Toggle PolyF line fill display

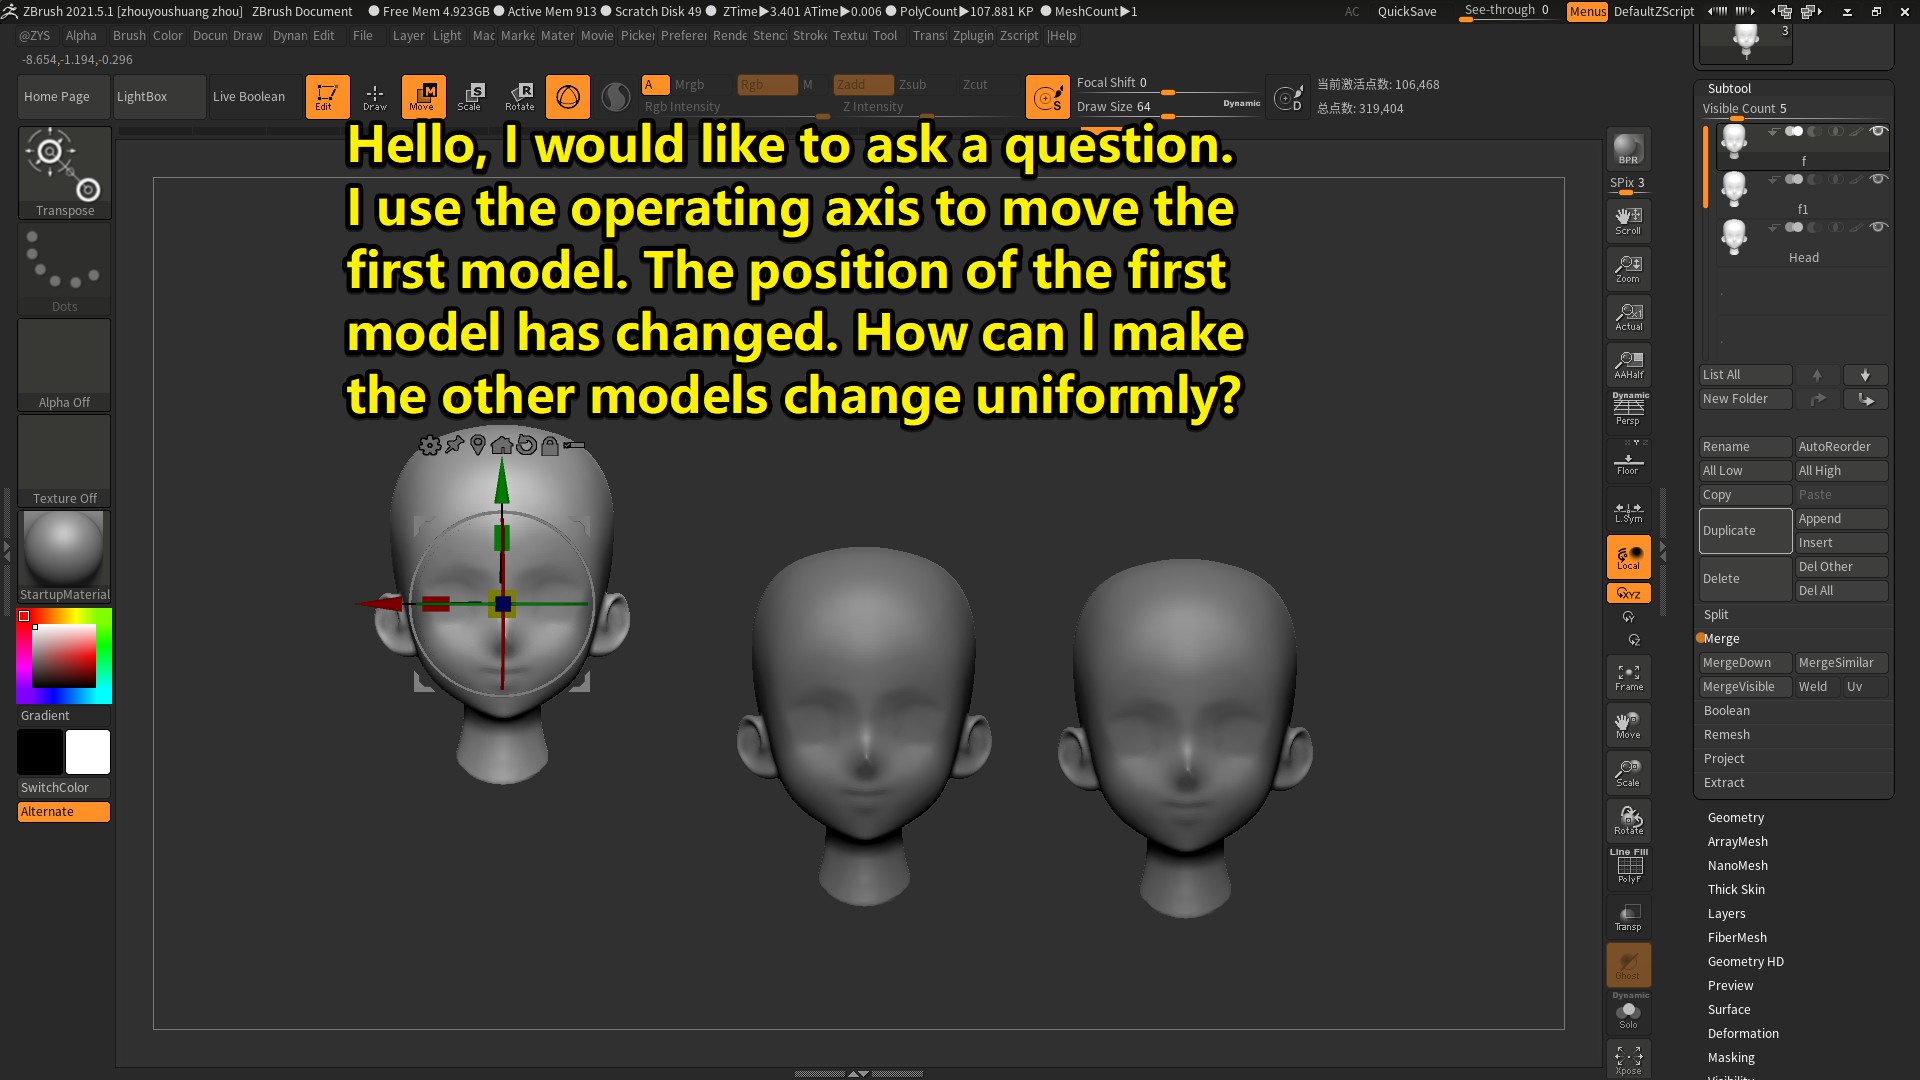coord(1628,867)
